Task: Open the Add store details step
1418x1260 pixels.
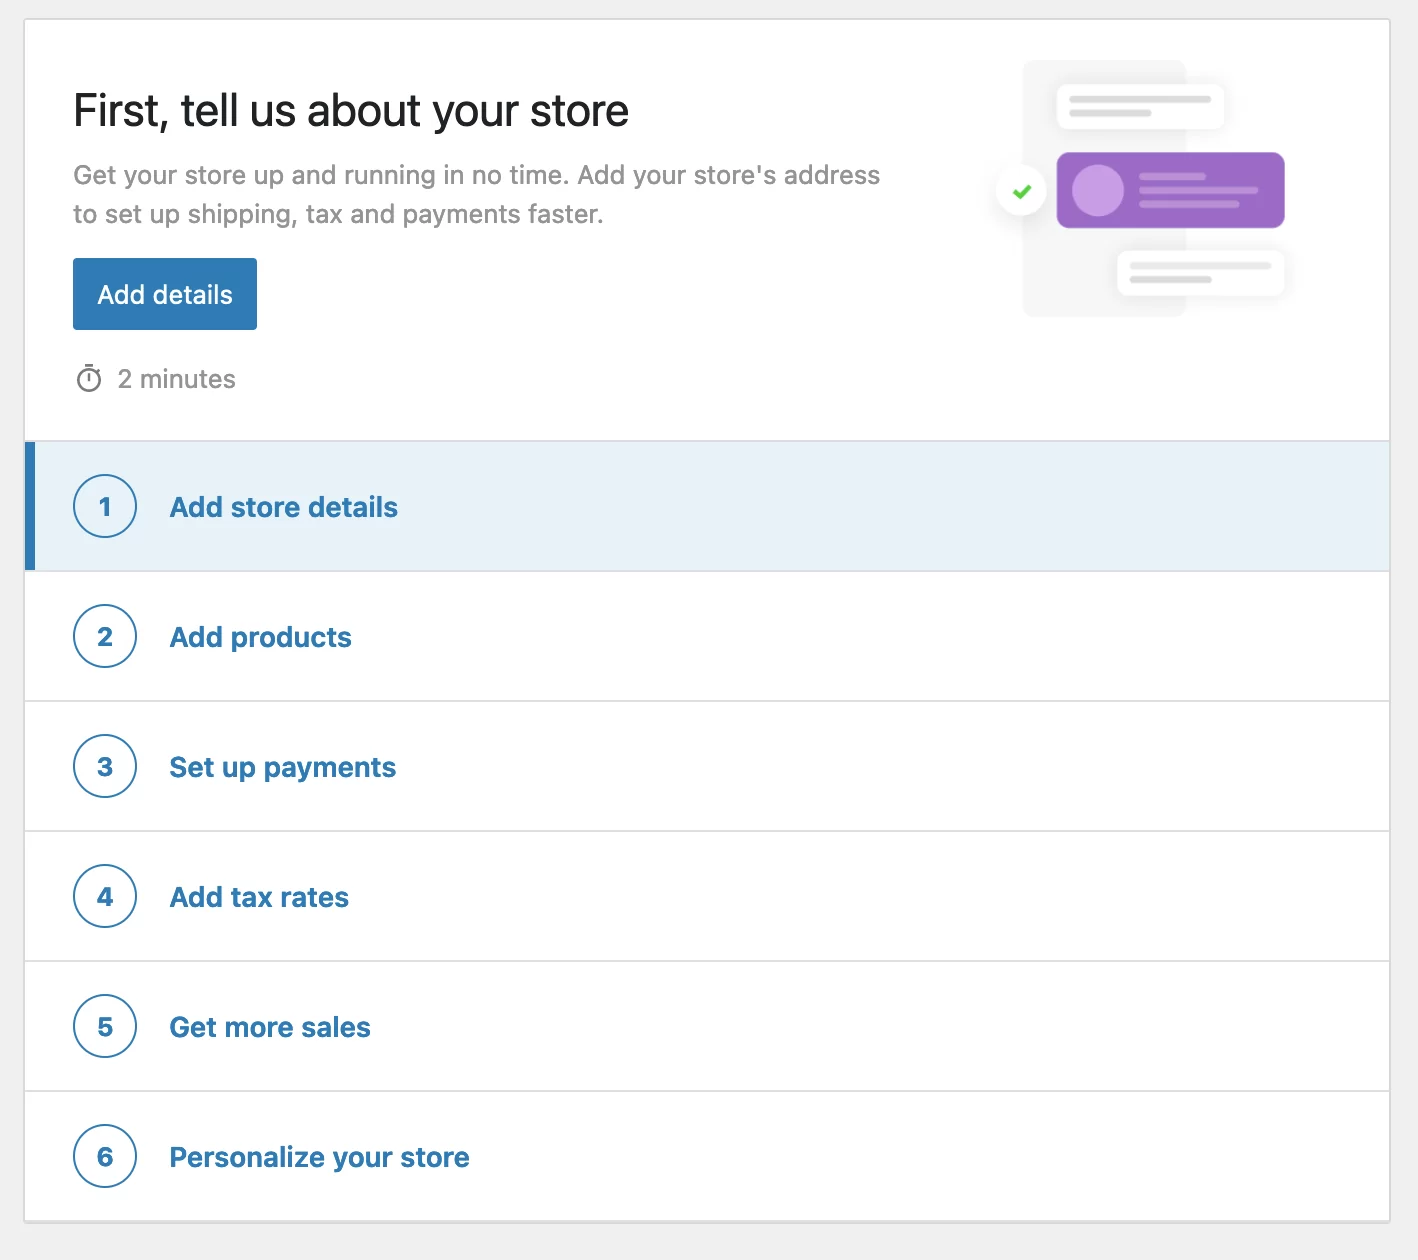Action: (707, 506)
